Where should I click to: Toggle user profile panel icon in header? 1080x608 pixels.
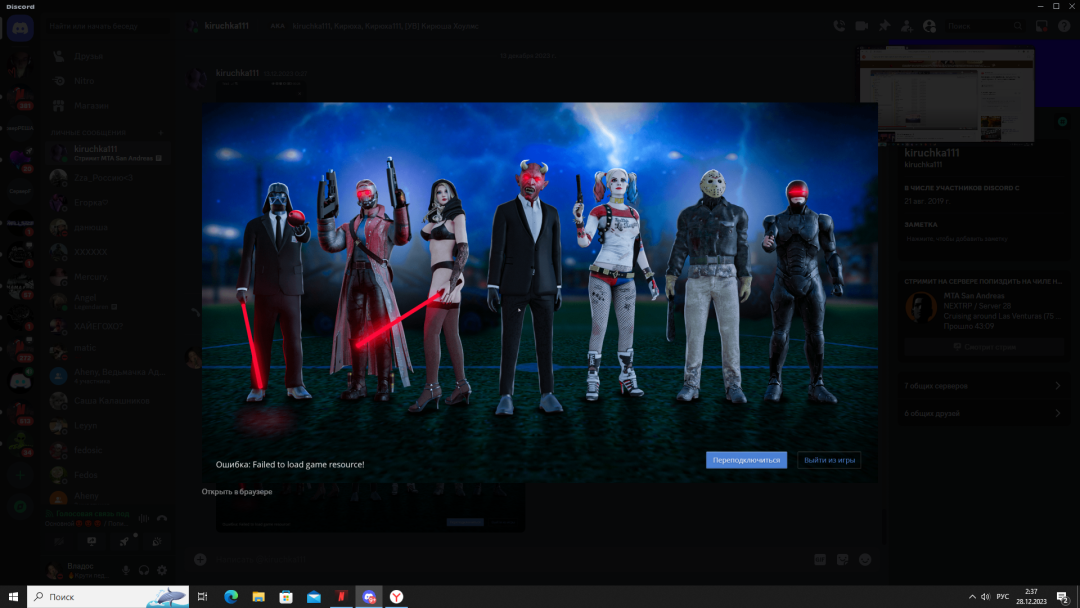pyautogui.click(x=929, y=26)
